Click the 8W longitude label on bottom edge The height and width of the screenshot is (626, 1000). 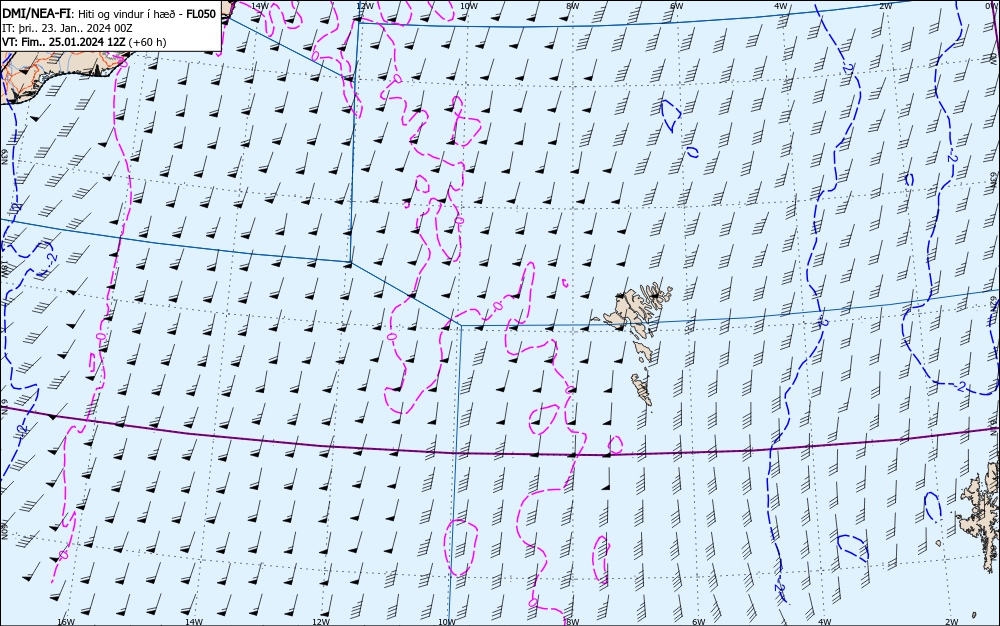pyautogui.click(x=573, y=622)
